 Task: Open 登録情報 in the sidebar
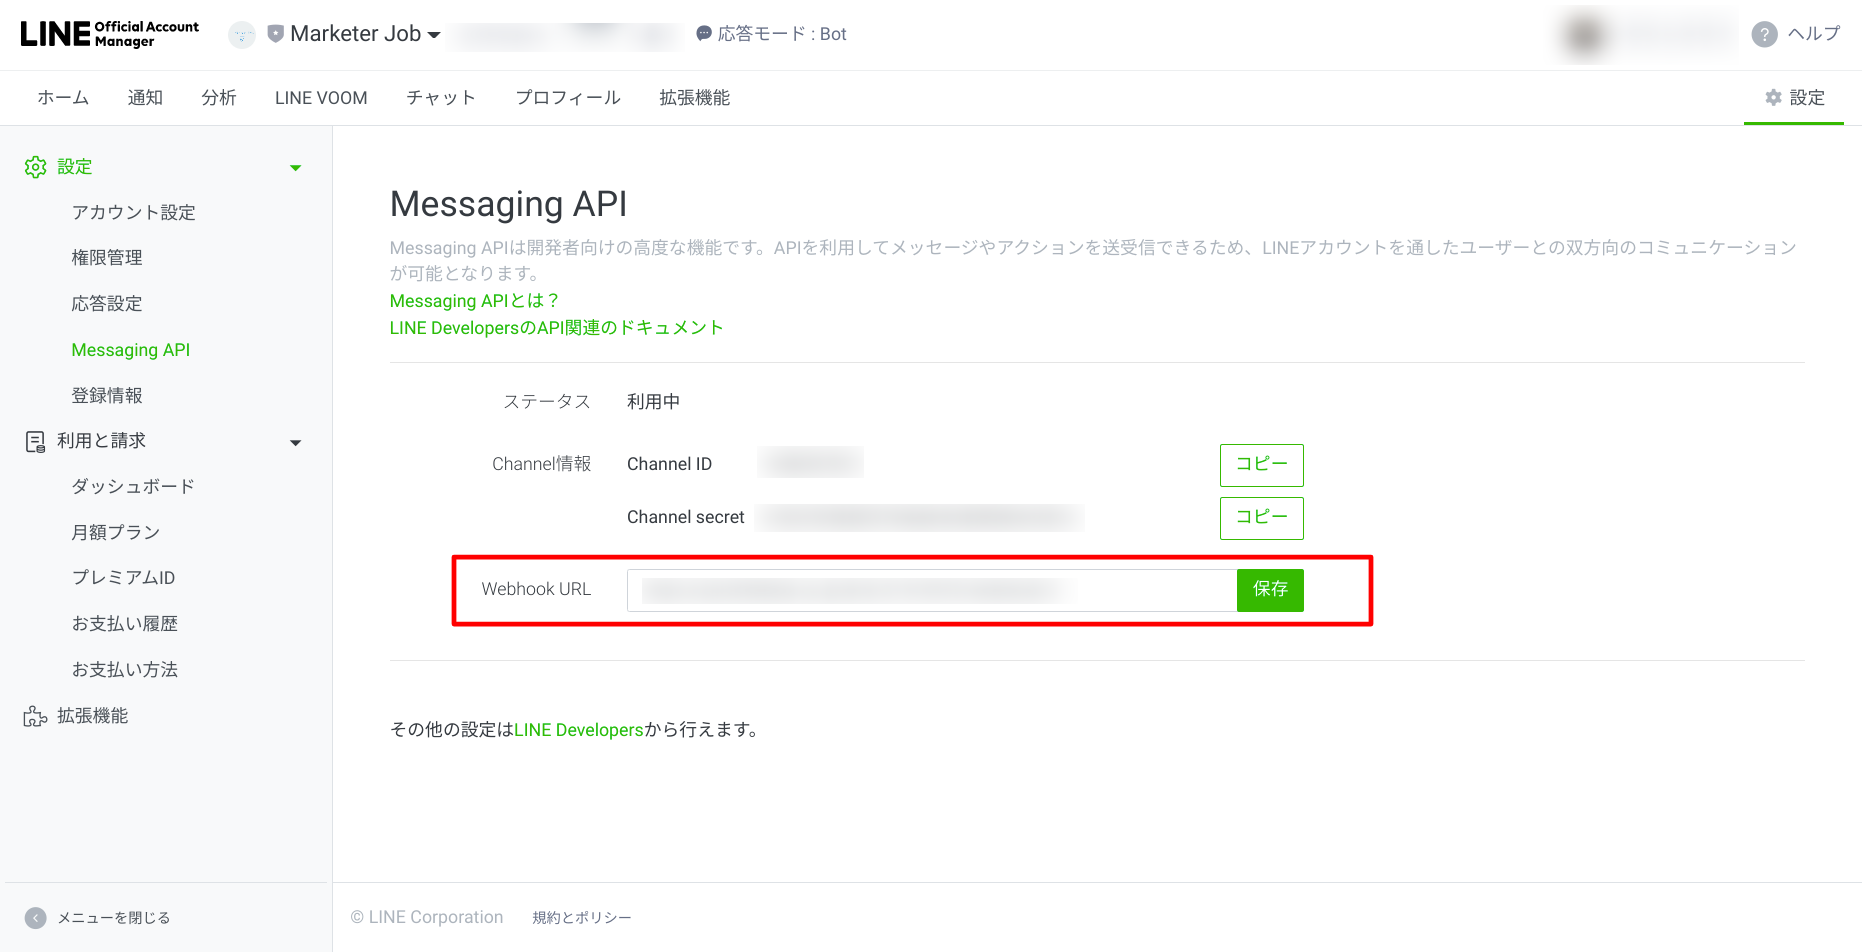[107, 396]
